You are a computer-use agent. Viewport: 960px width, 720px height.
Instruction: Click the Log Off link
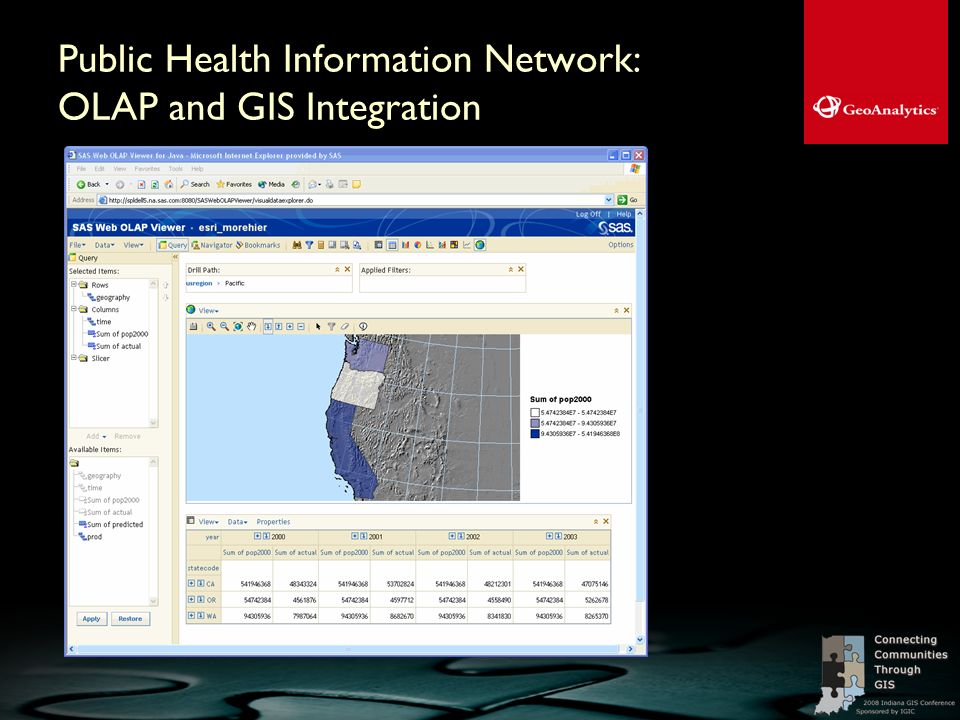click(588, 214)
